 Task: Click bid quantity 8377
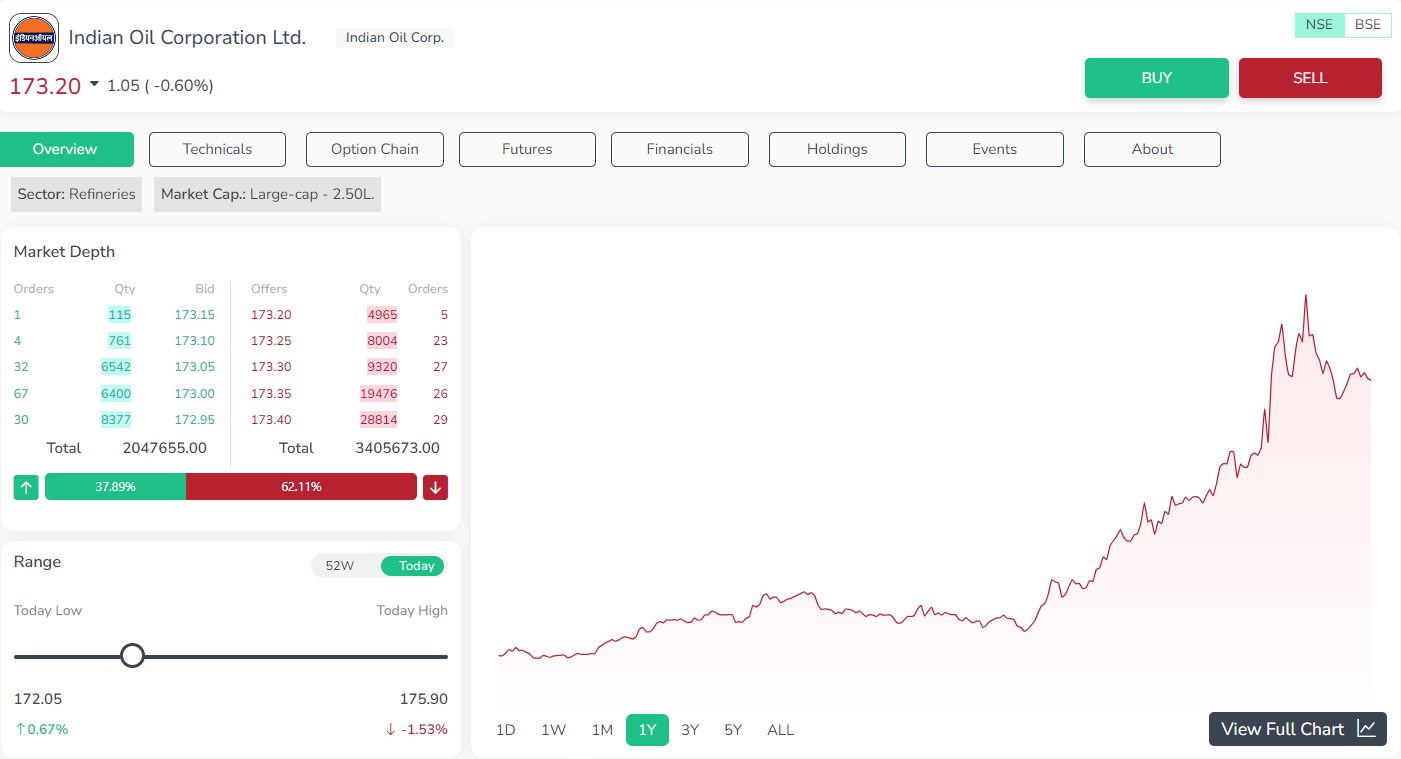[x=116, y=420]
